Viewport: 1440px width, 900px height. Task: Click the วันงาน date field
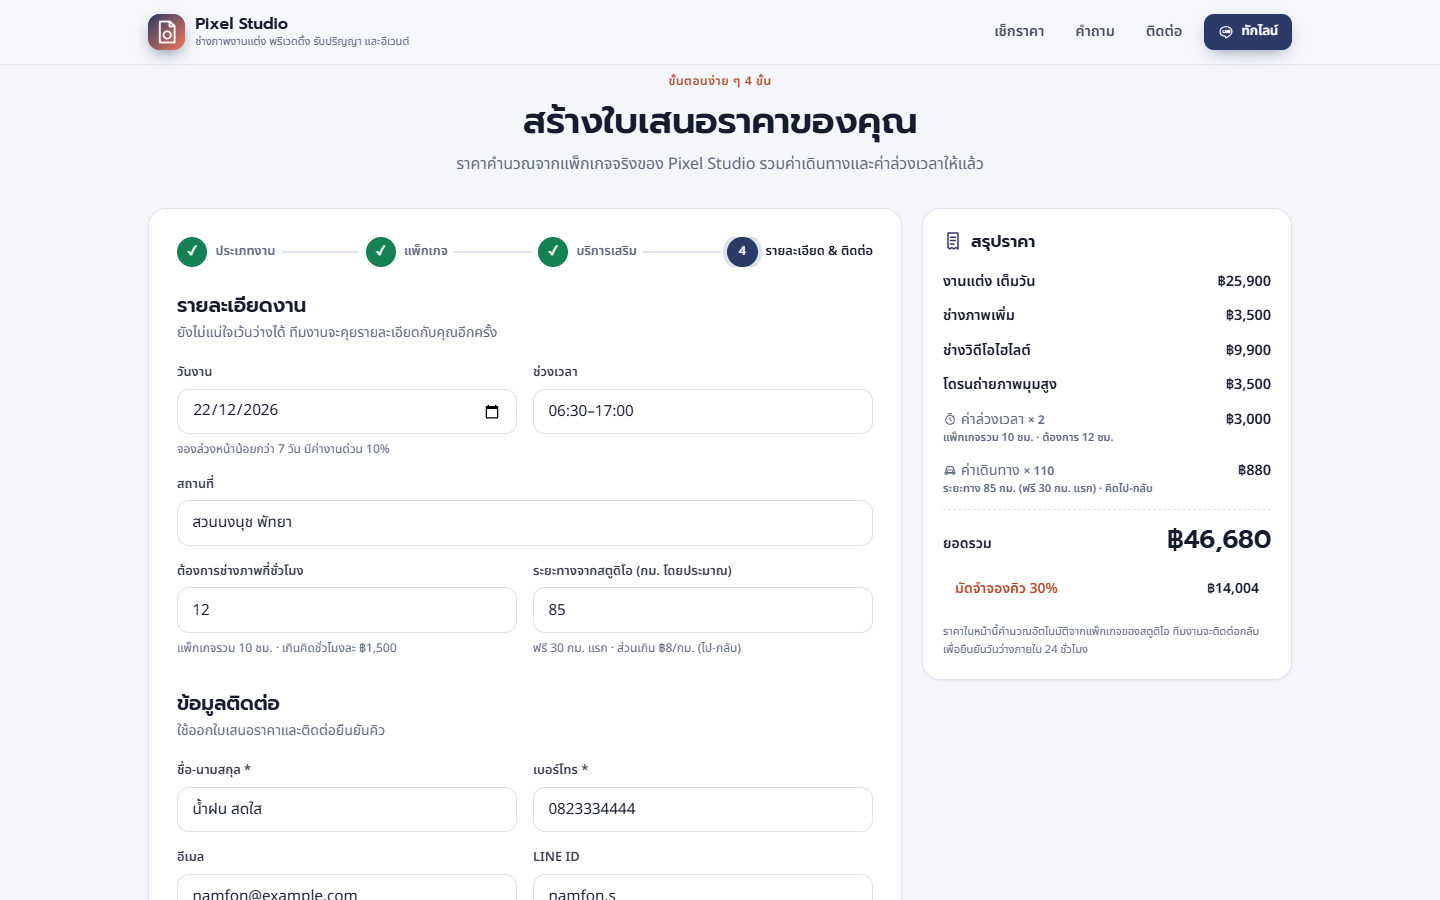(347, 411)
